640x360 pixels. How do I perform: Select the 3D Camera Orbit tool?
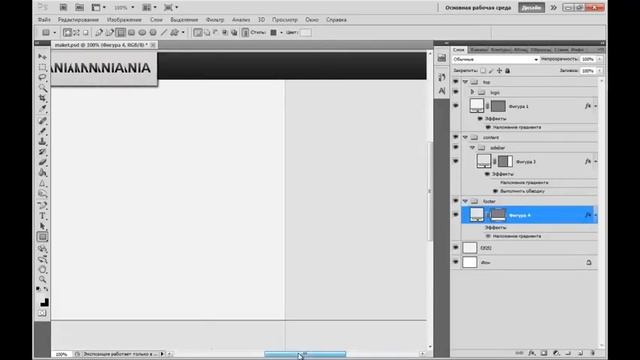pos(42,259)
